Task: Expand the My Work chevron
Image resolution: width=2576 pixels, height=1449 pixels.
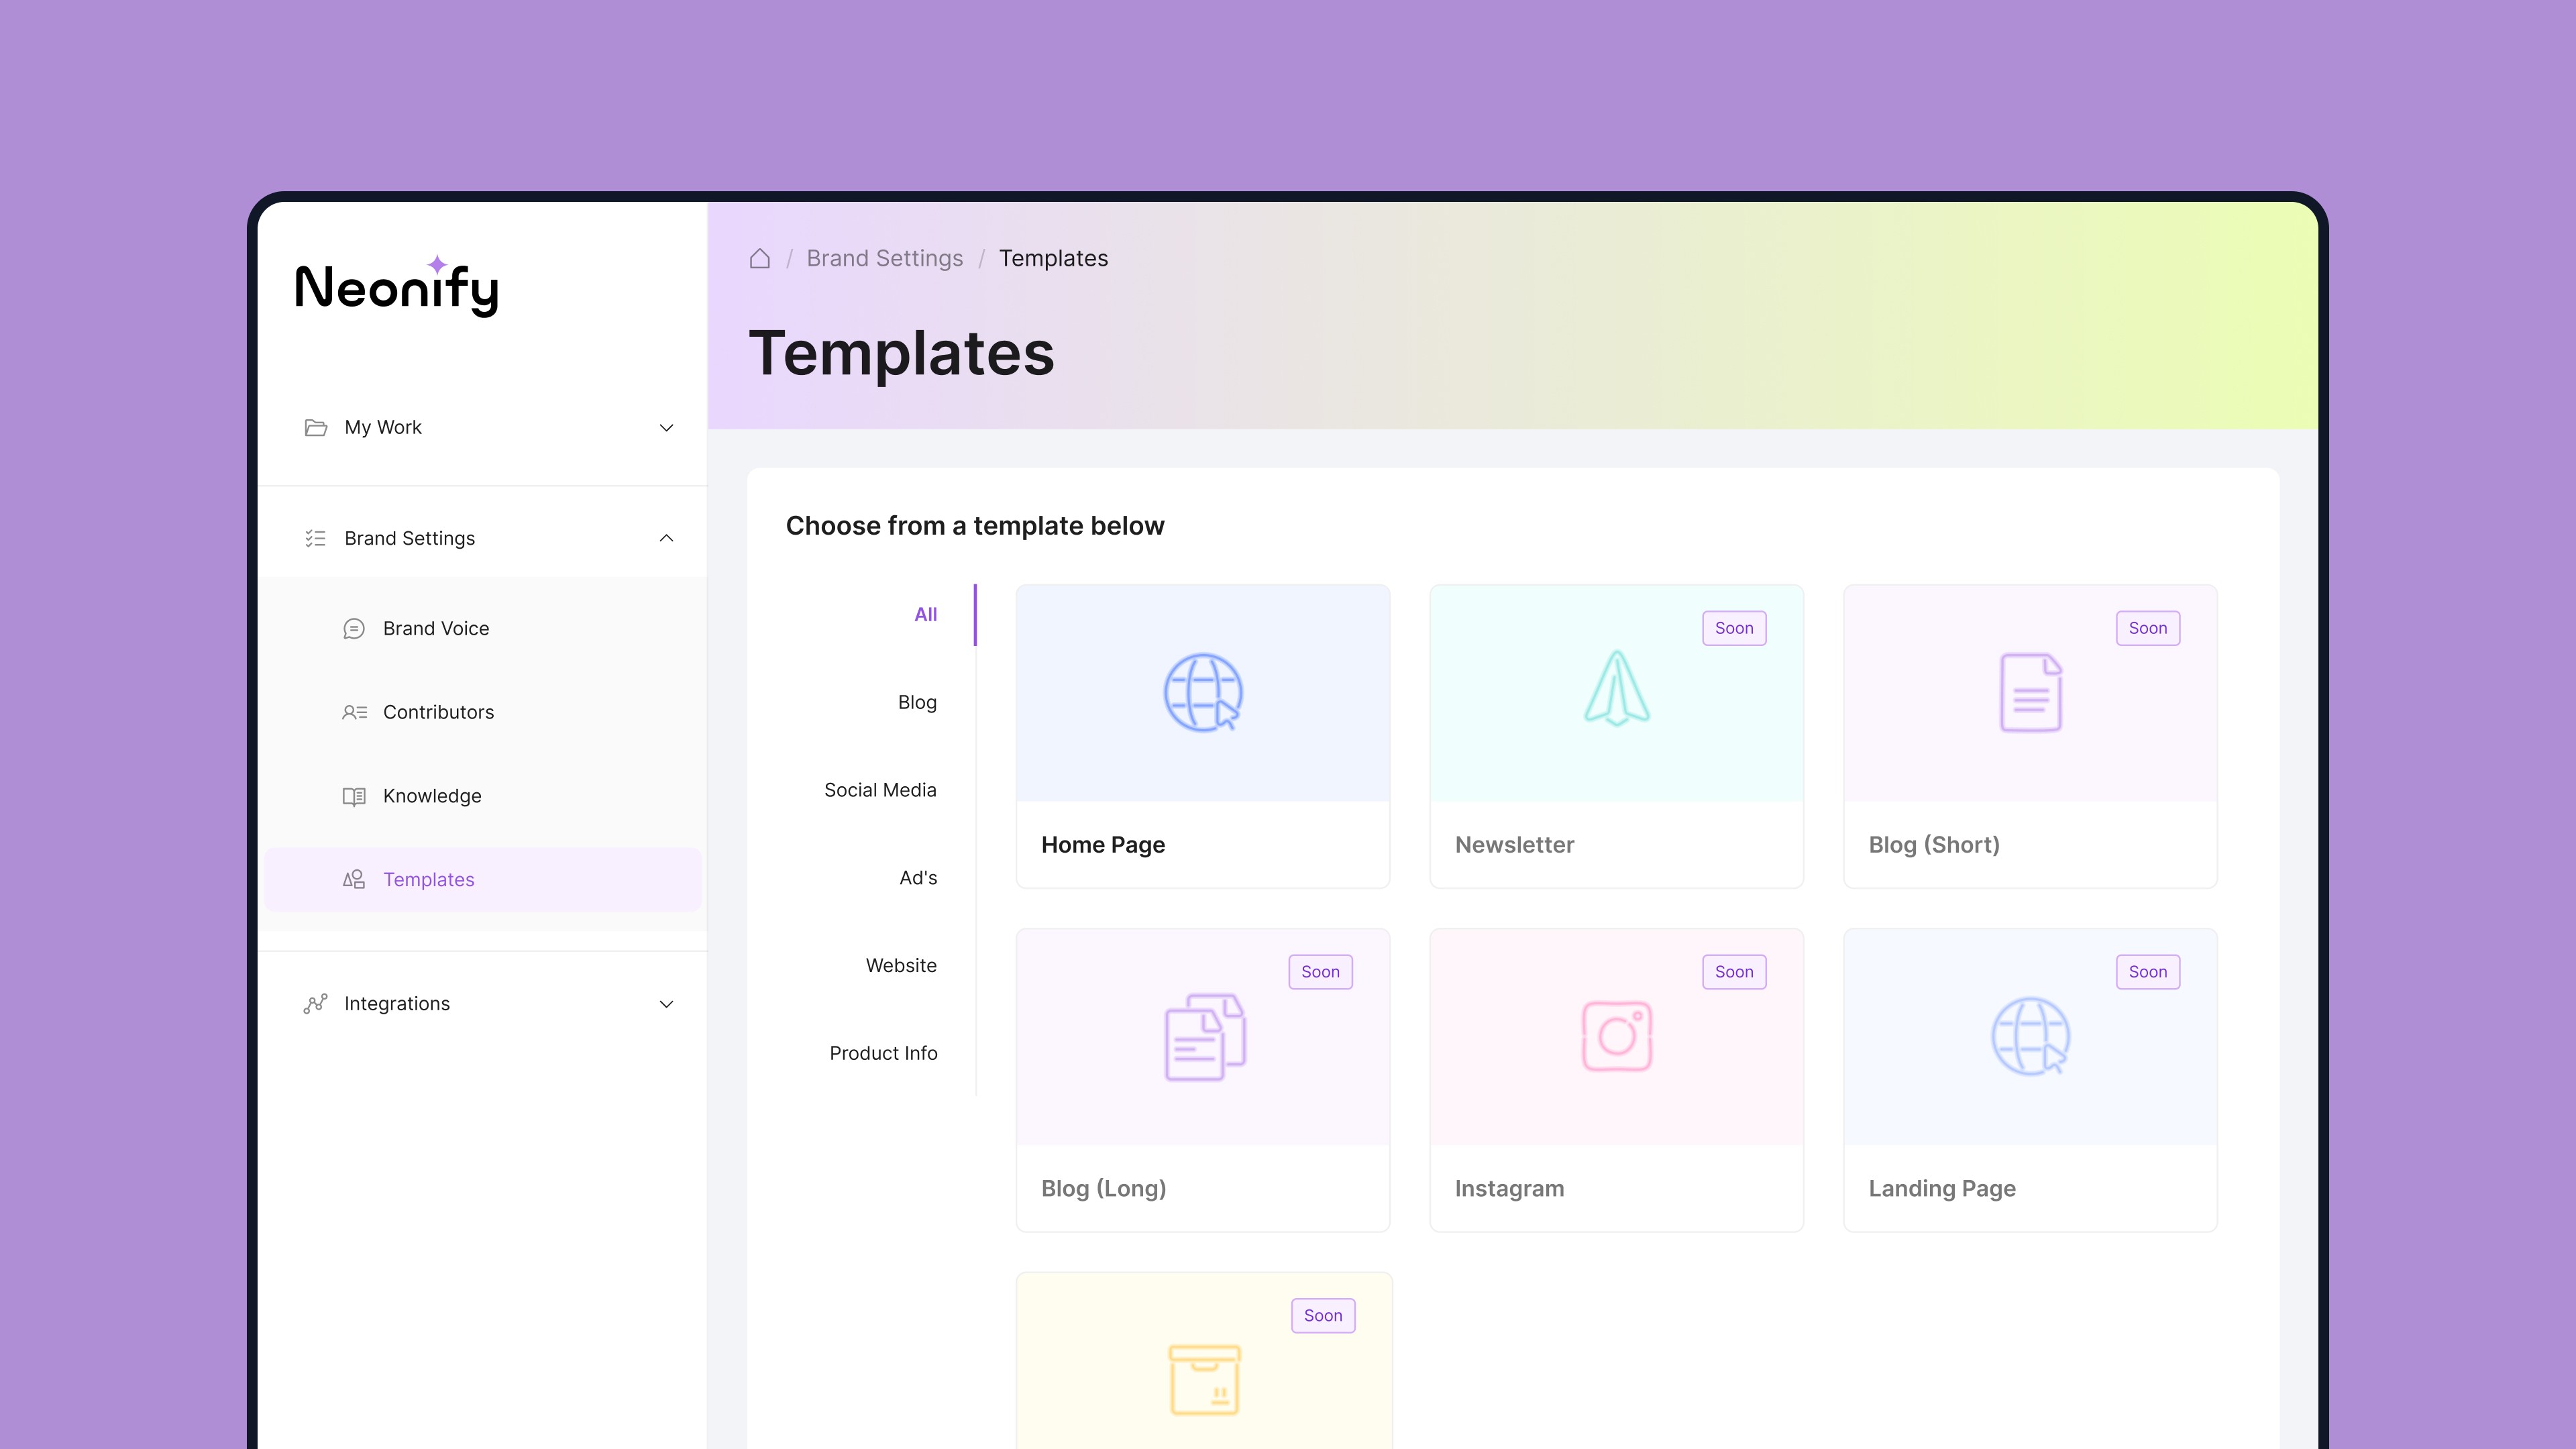Action: (666, 427)
